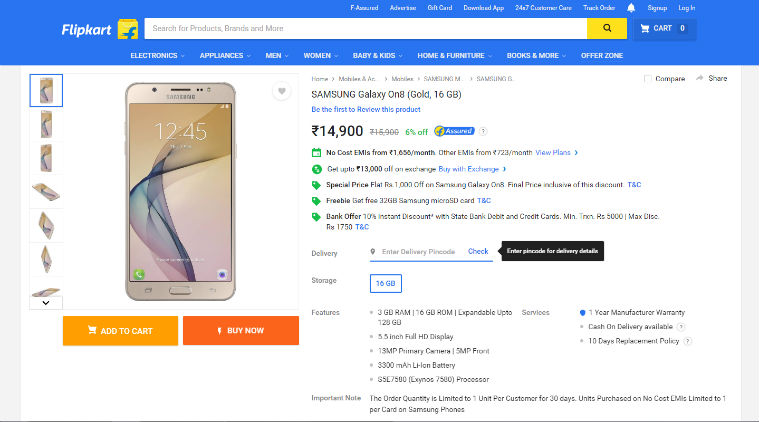Expand the Appliances menu
Screen dimensions: 759x422
coord(225,56)
